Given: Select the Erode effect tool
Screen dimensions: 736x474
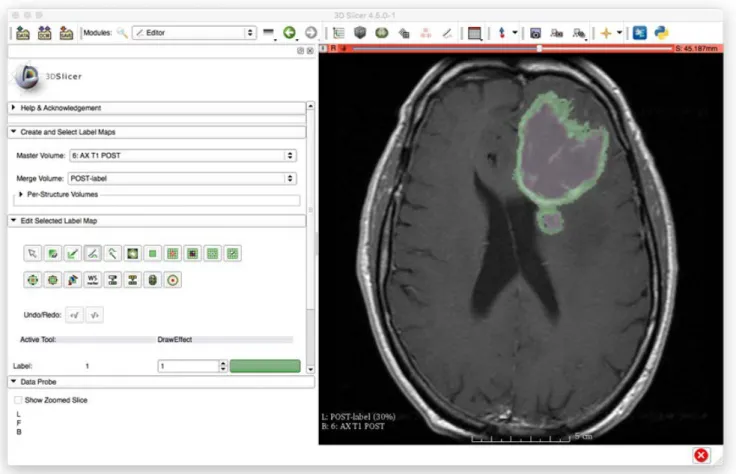Looking at the screenshot, I should click(32, 280).
